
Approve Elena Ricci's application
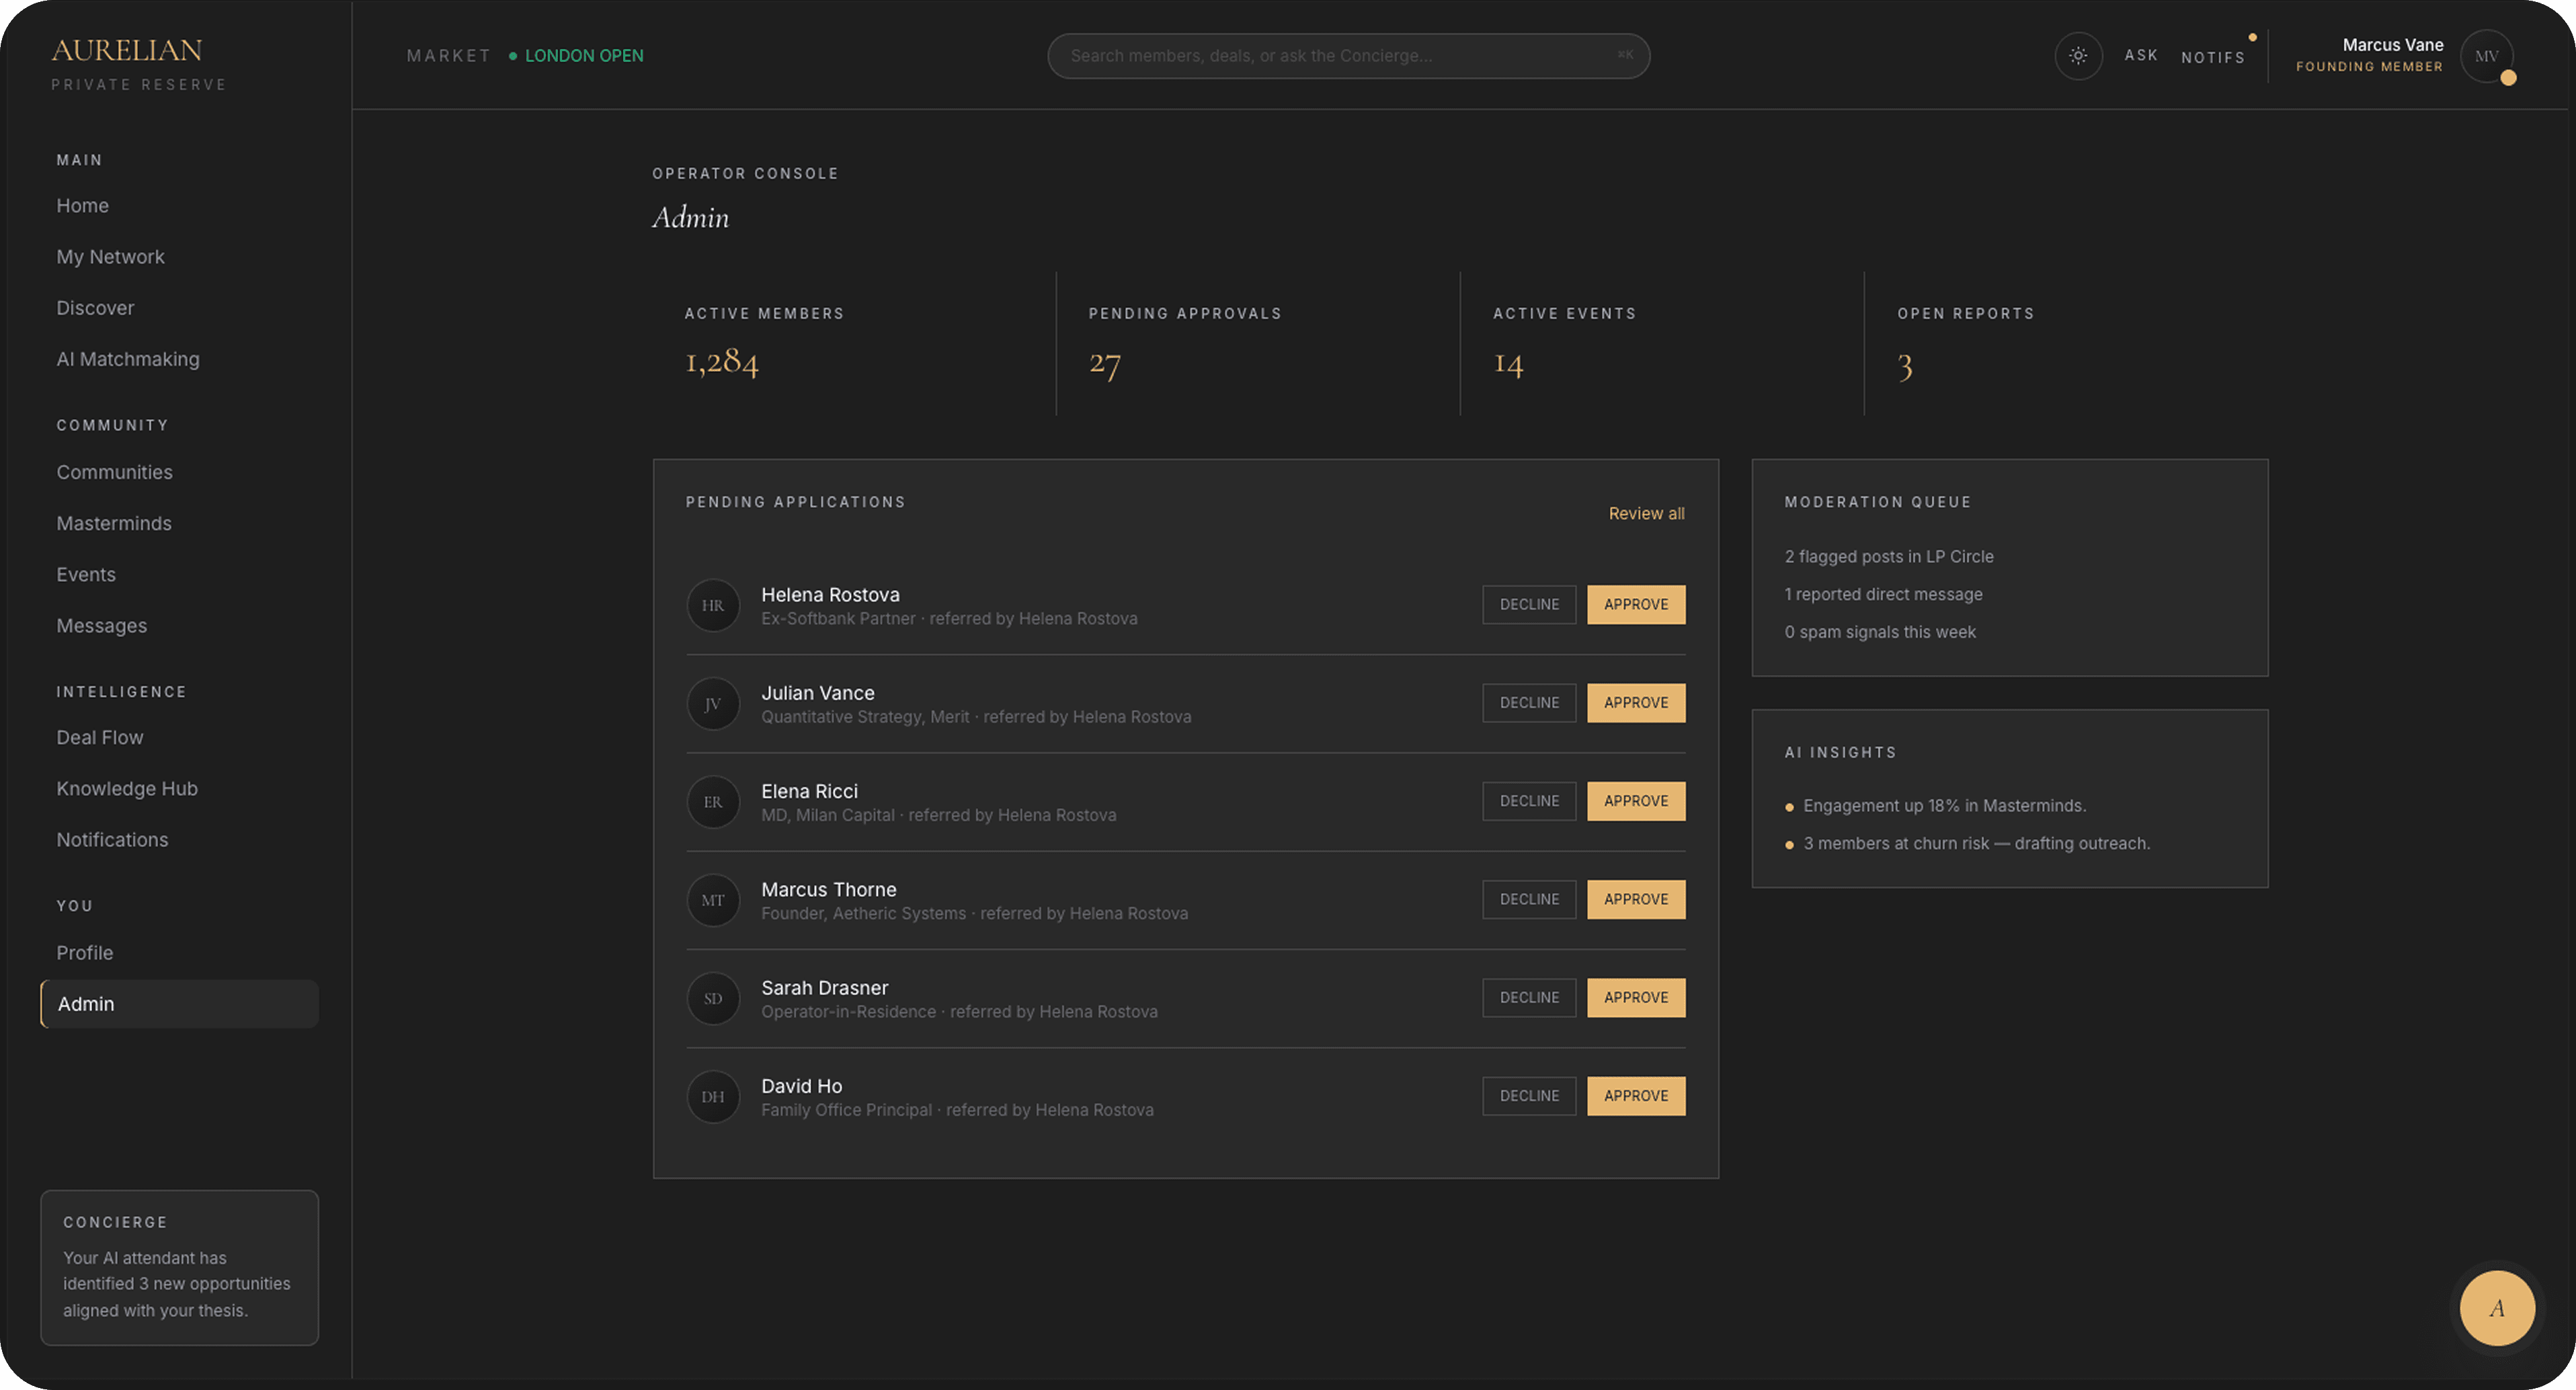click(x=1636, y=801)
